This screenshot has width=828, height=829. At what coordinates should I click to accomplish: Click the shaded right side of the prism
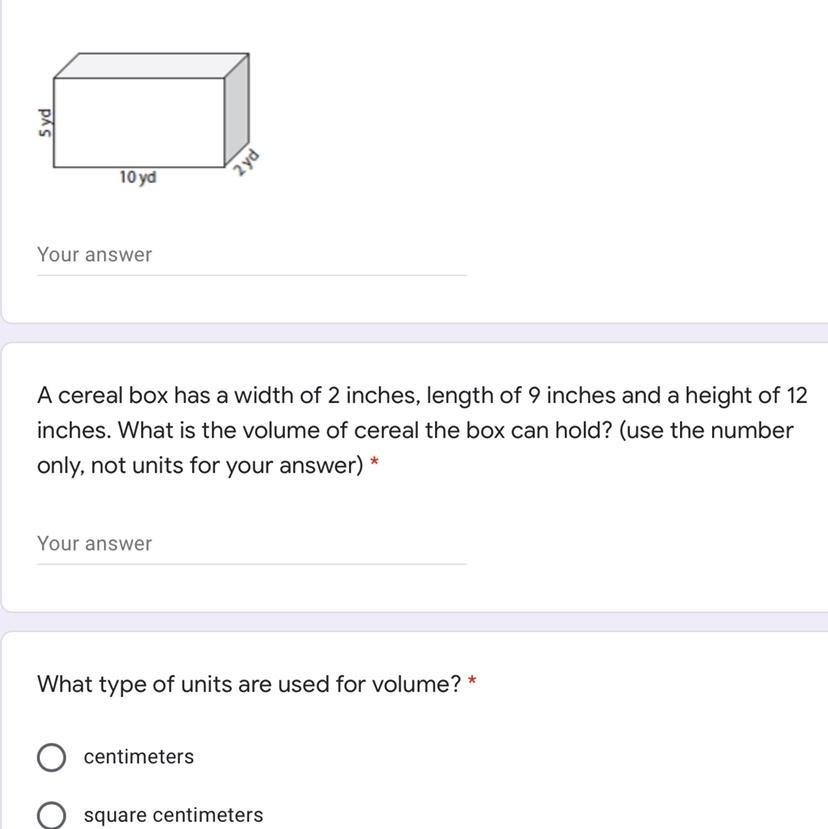(x=237, y=112)
